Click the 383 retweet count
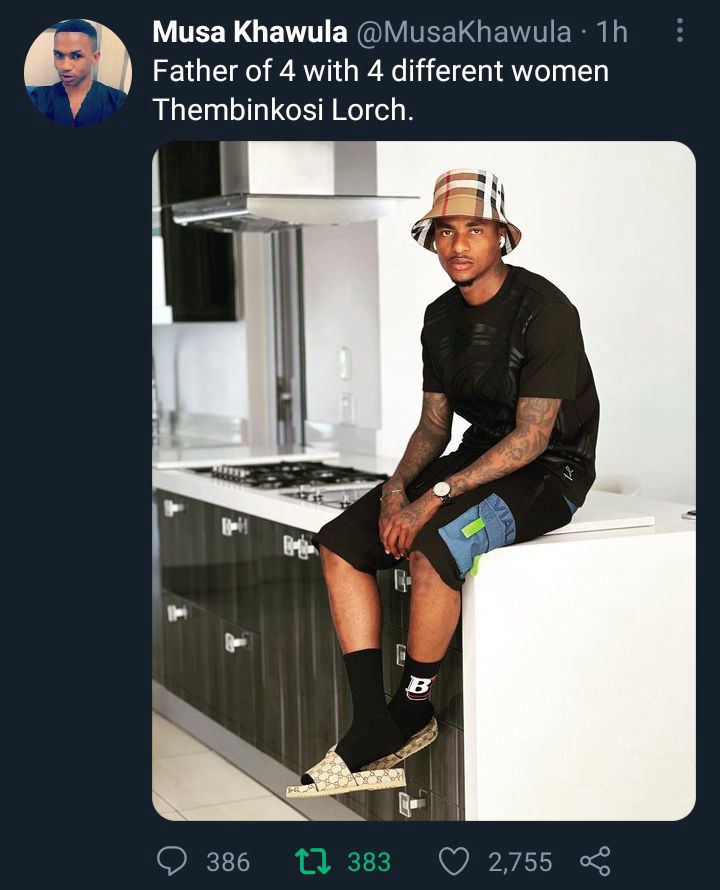The width and height of the screenshot is (720, 890). pyautogui.click(x=369, y=862)
